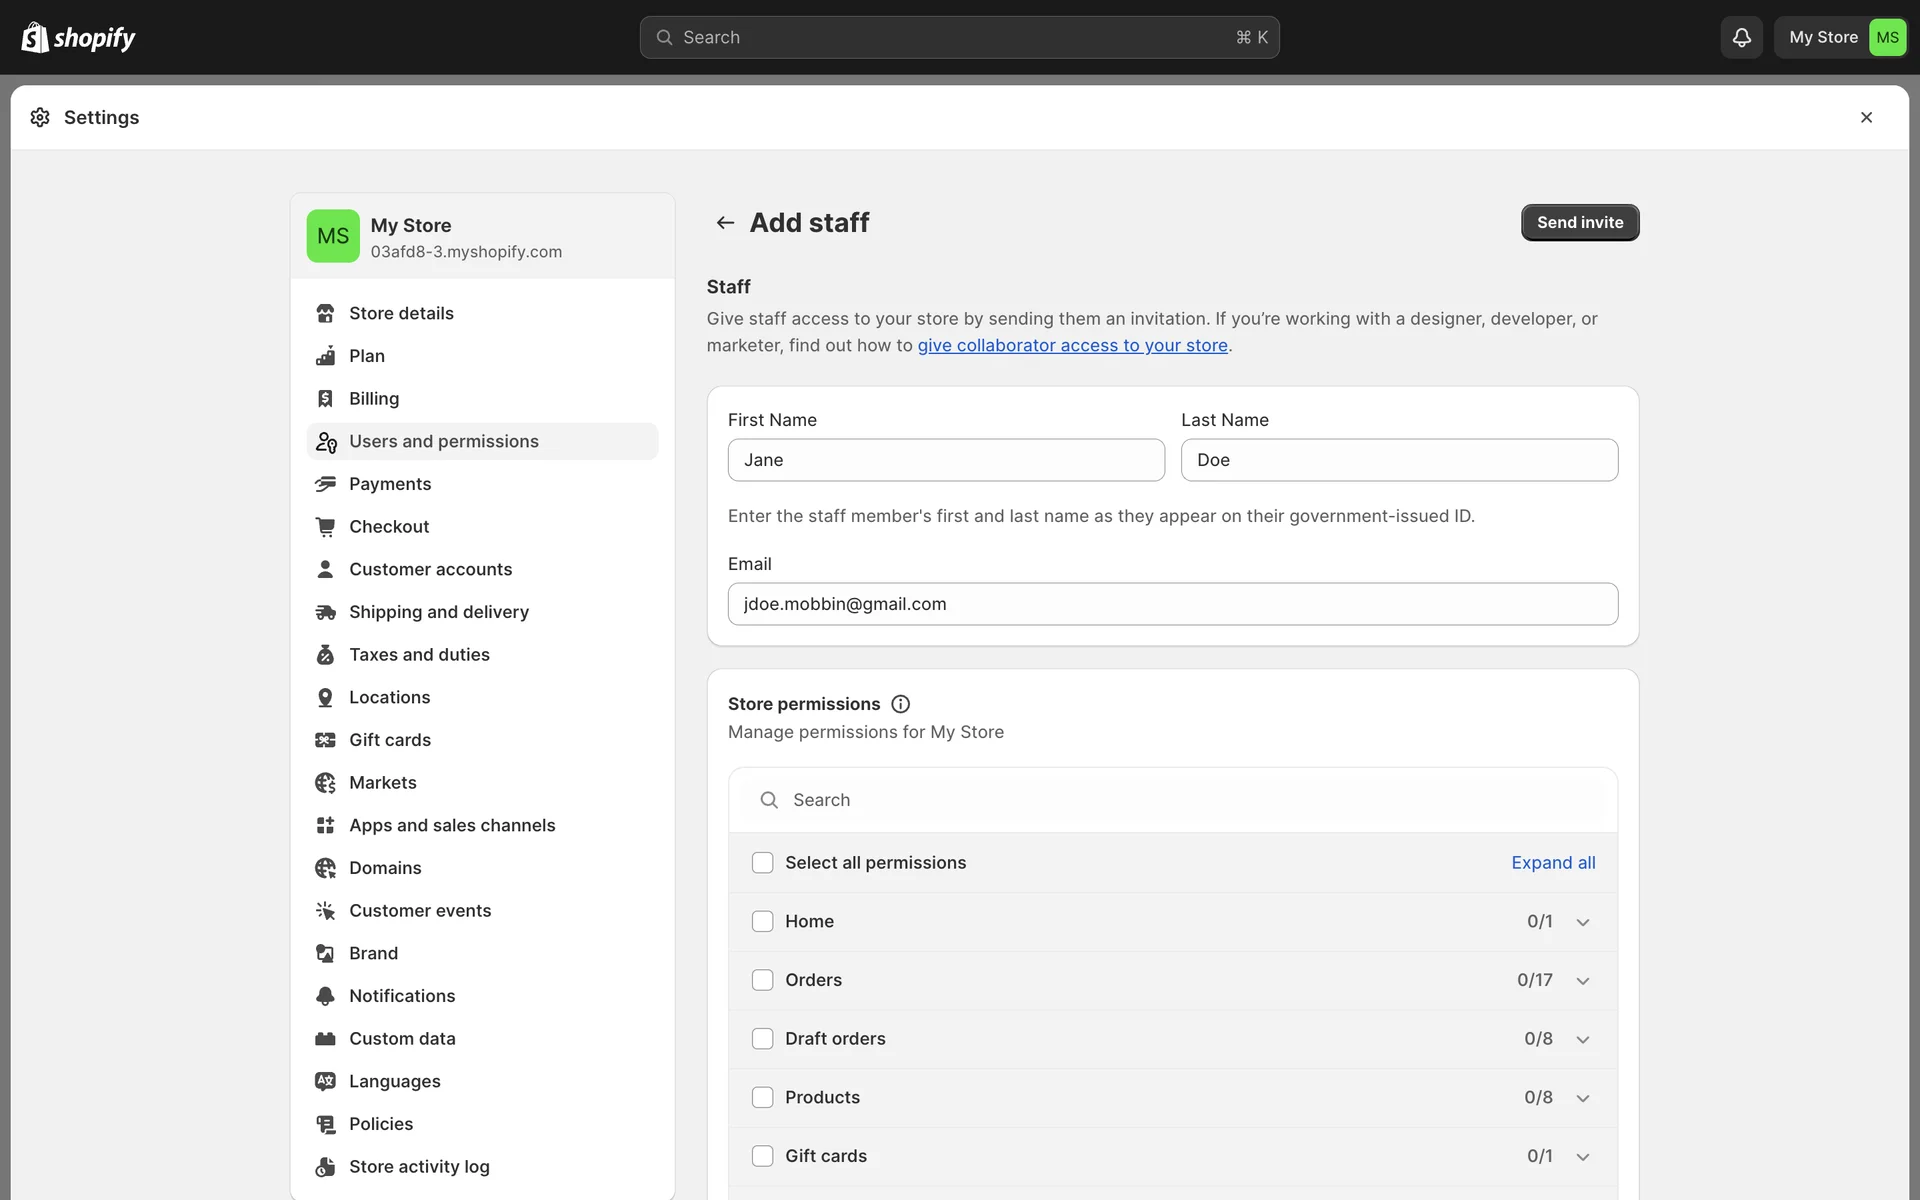Image resolution: width=1920 pixels, height=1200 pixels.
Task: Click the Shipping and delivery truck icon
Action: point(325,612)
